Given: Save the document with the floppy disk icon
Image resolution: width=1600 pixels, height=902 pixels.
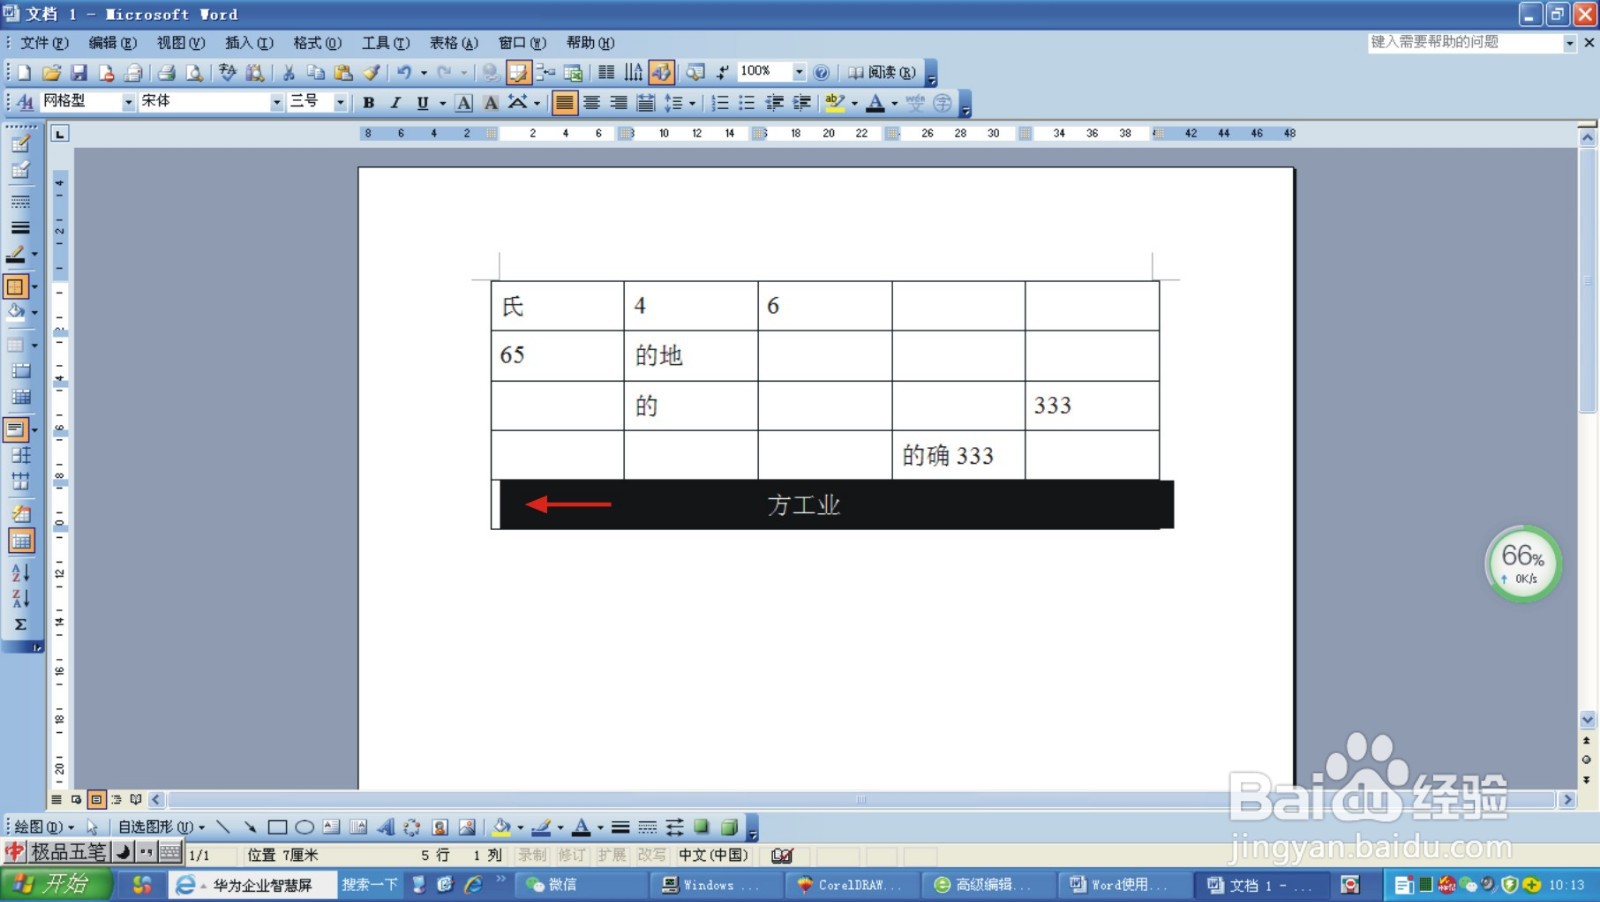Looking at the screenshot, I should (78, 72).
